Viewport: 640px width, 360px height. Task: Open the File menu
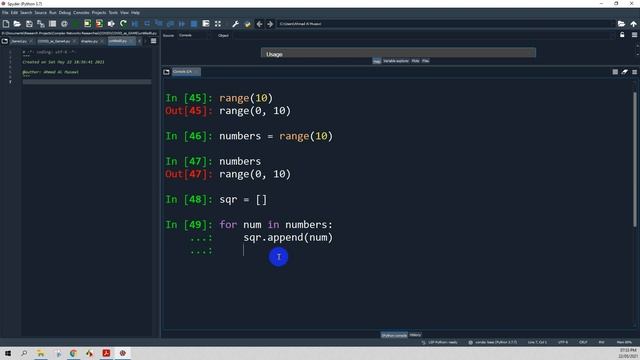[5, 13]
